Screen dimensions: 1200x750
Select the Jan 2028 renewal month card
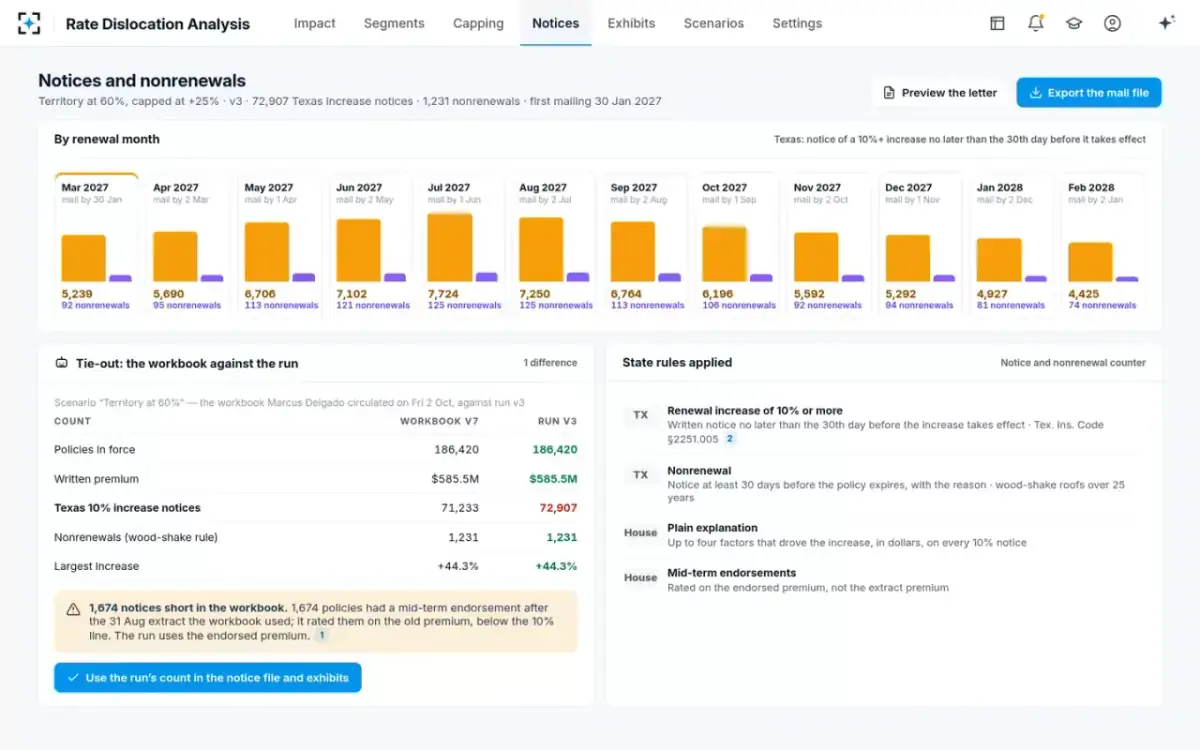click(1012, 245)
